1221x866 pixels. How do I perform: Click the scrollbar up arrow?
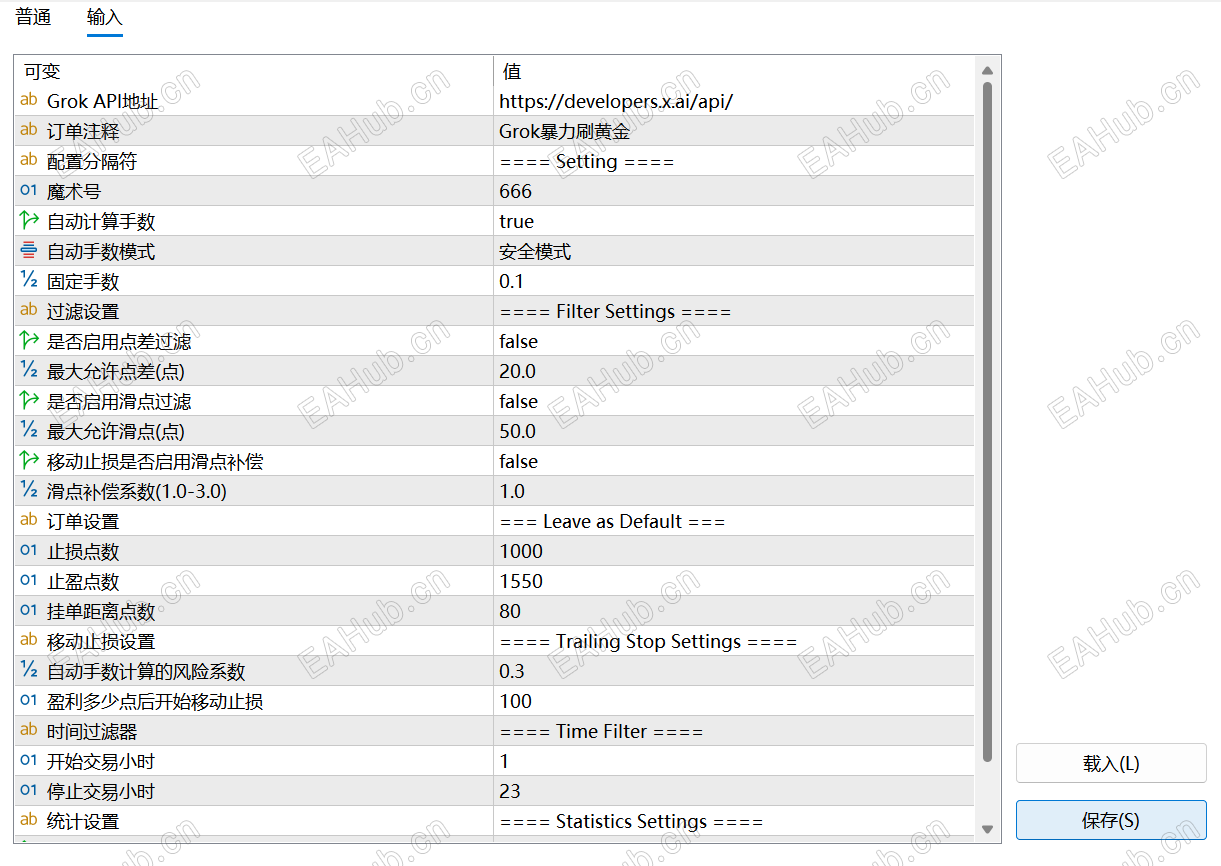pyautogui.click(x=987, y=70)
